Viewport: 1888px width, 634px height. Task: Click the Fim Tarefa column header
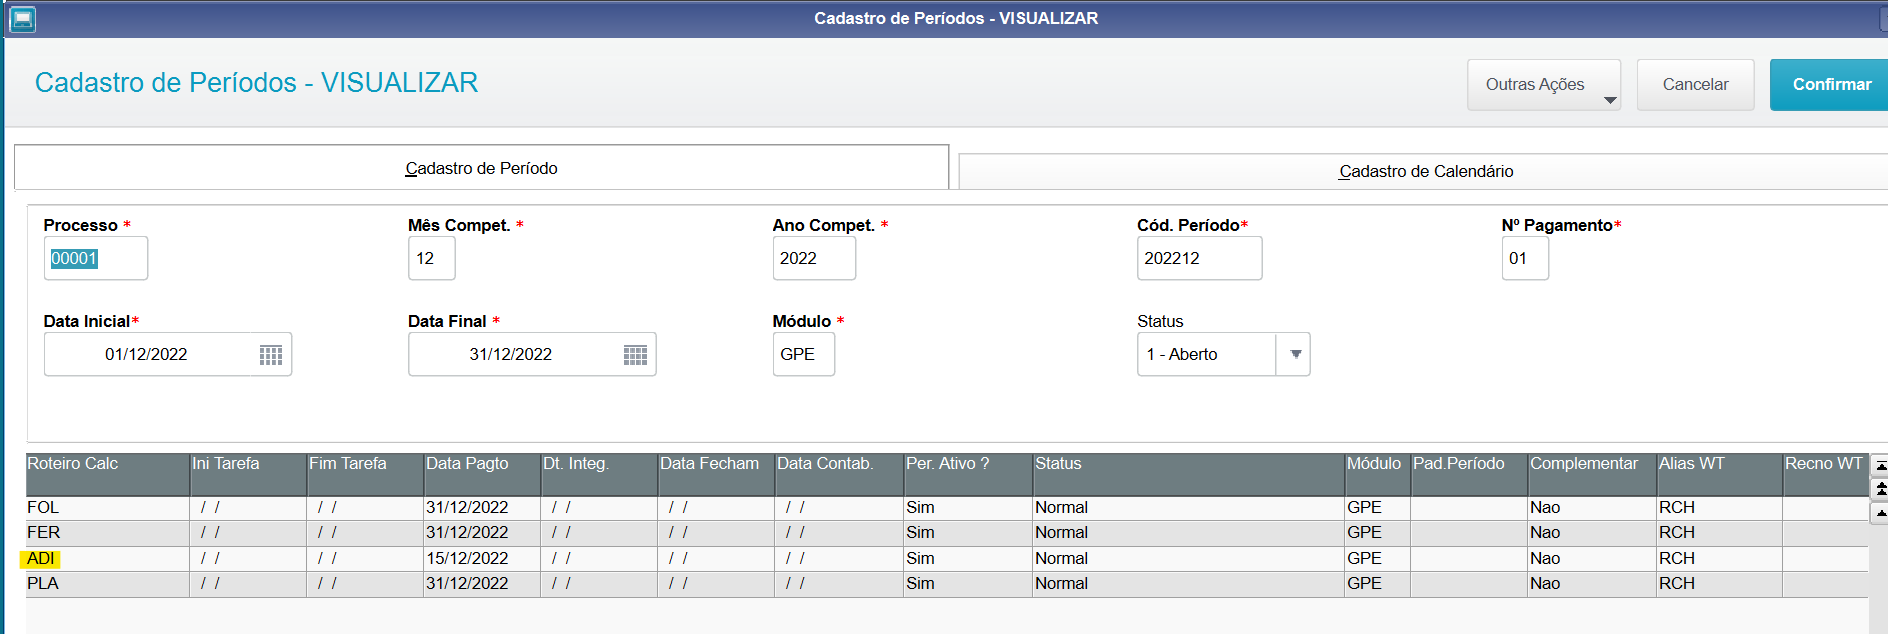(x=365, y=474)
